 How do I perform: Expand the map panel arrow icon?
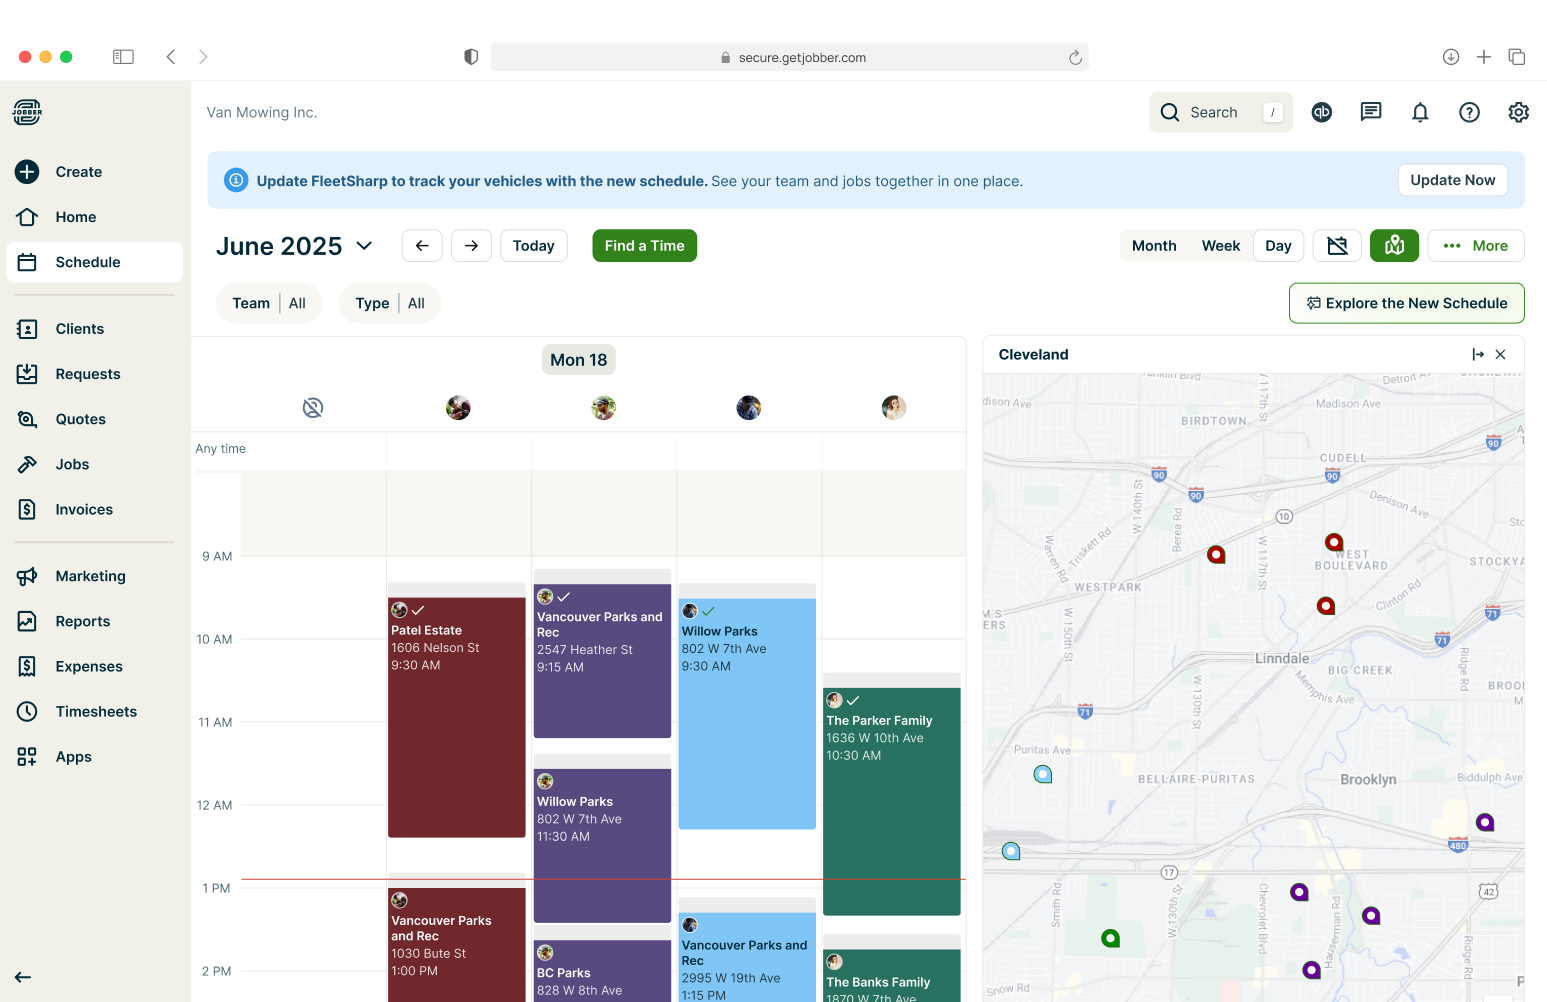(x=1477, y=355)
